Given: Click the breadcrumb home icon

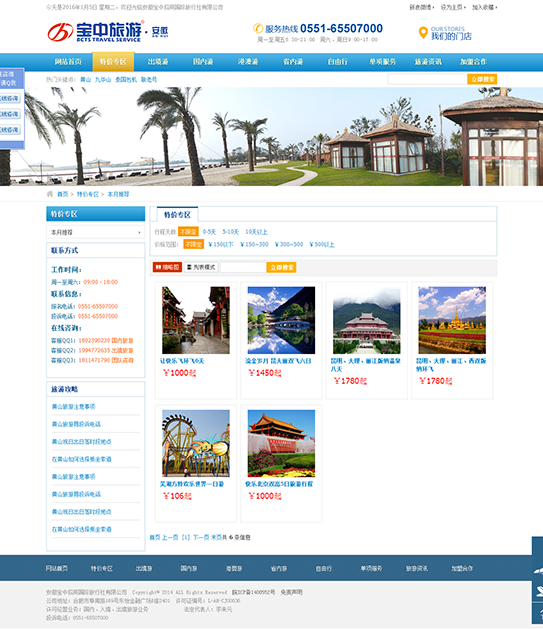Looking at the screenshot, I should [50, 194].
